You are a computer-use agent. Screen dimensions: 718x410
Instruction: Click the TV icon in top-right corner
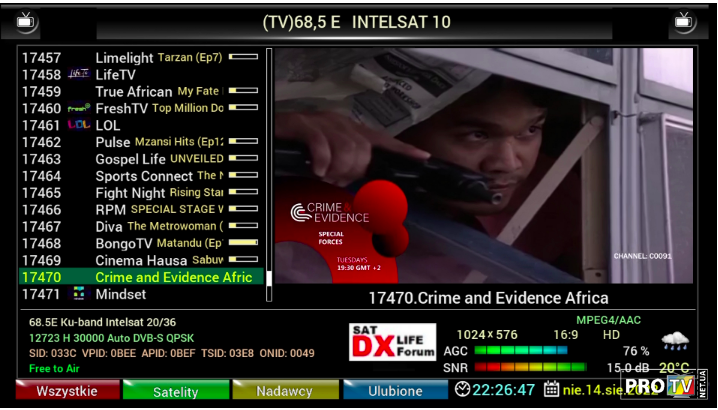[x=684, y=20]
